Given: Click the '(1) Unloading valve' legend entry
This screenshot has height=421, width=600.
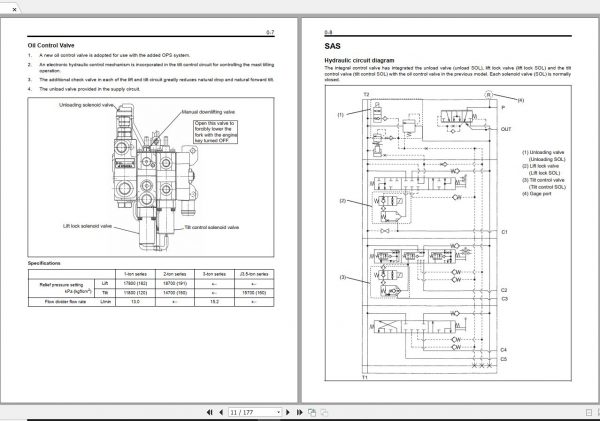Looking at the screenshot, I should [543, 152].
